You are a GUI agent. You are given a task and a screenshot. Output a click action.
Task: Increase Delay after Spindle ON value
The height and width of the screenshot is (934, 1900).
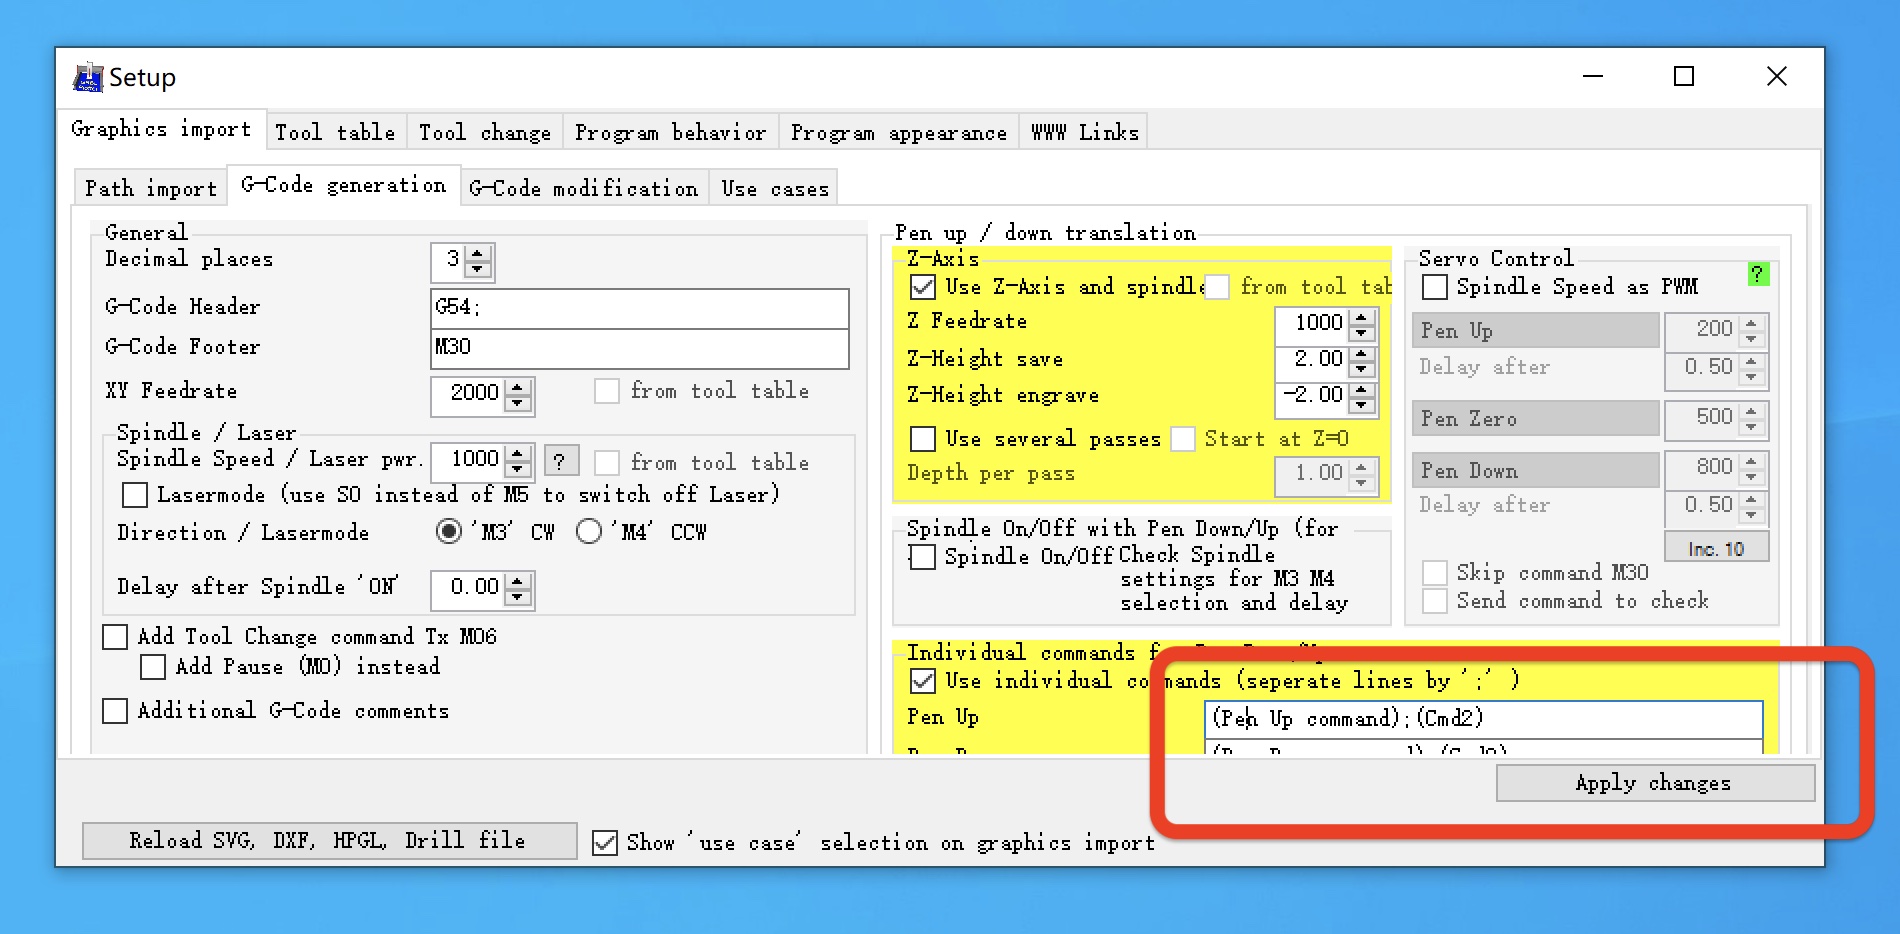517,581
